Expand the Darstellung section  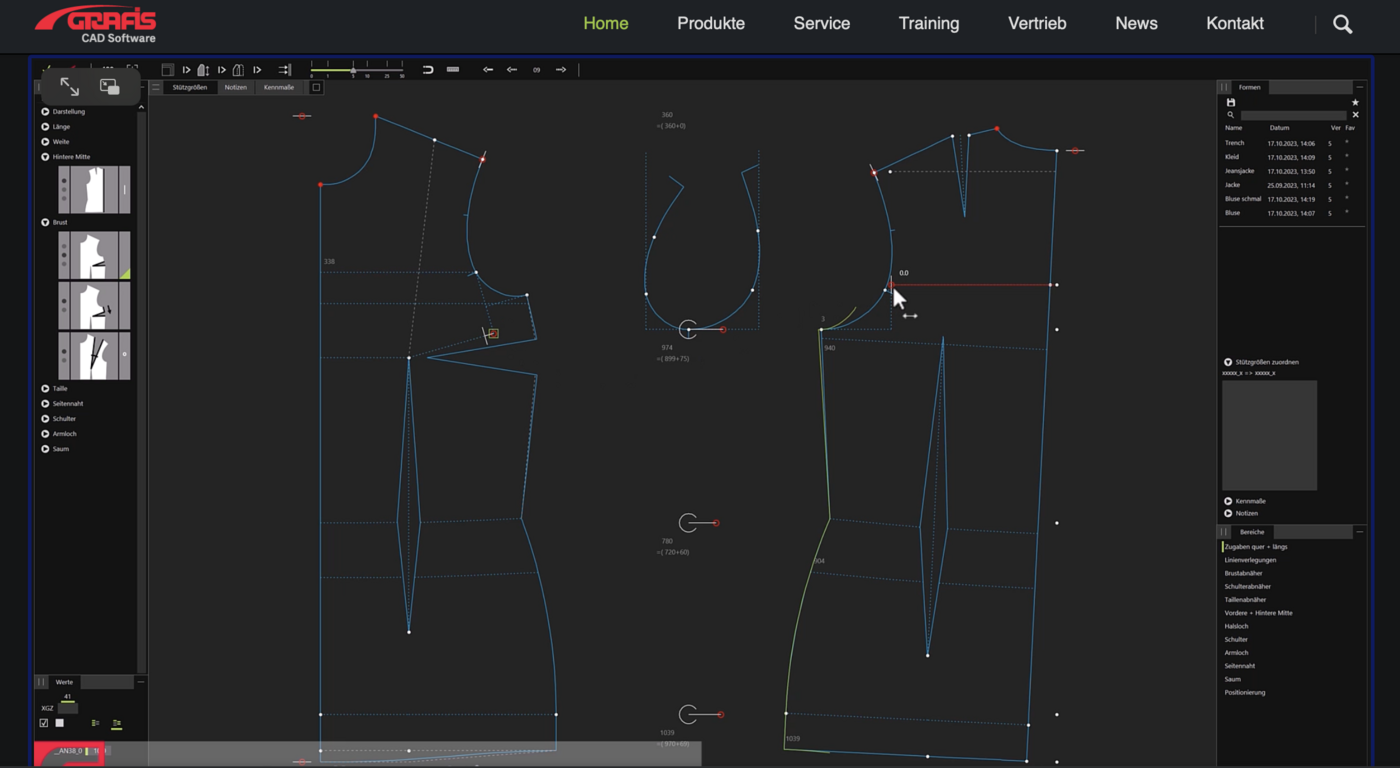(45, 112)
